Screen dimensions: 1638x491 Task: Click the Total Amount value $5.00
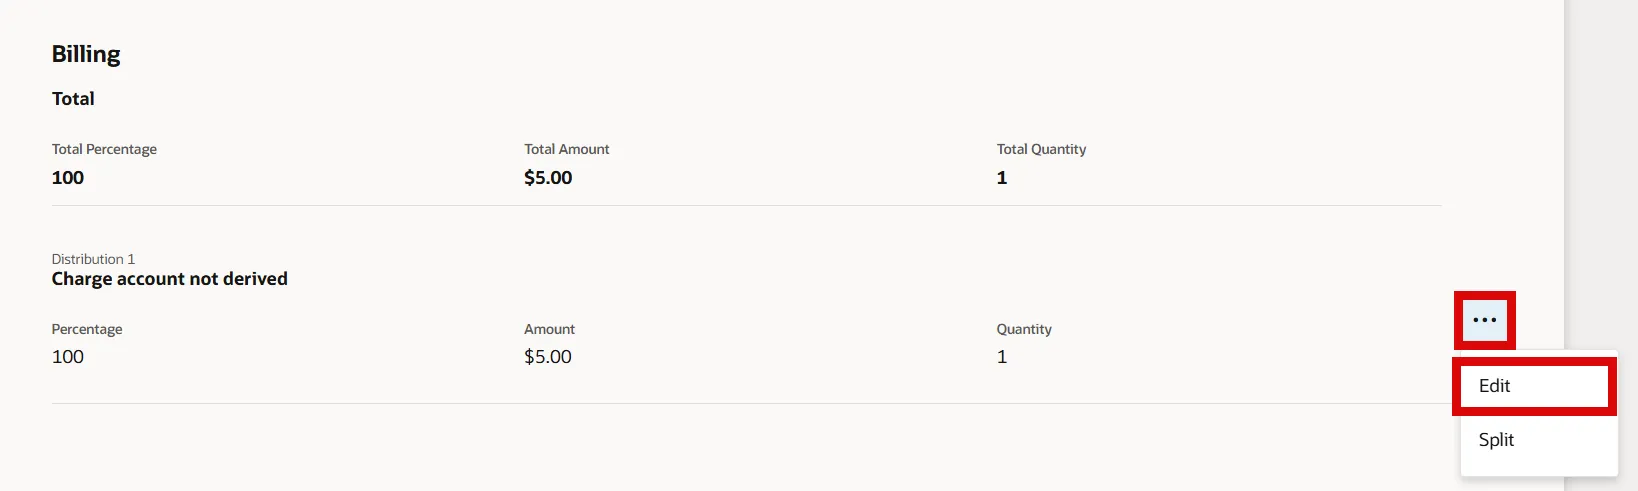tap(548, 178)
